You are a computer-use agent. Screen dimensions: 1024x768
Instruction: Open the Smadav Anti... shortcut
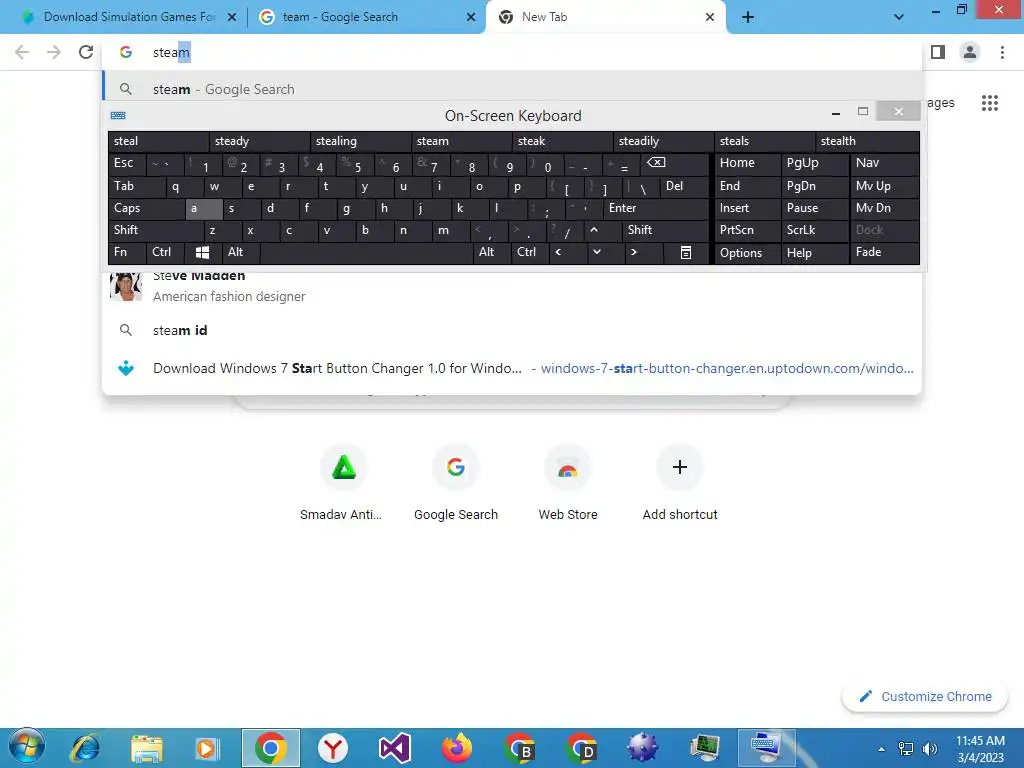tap(344, 483)
